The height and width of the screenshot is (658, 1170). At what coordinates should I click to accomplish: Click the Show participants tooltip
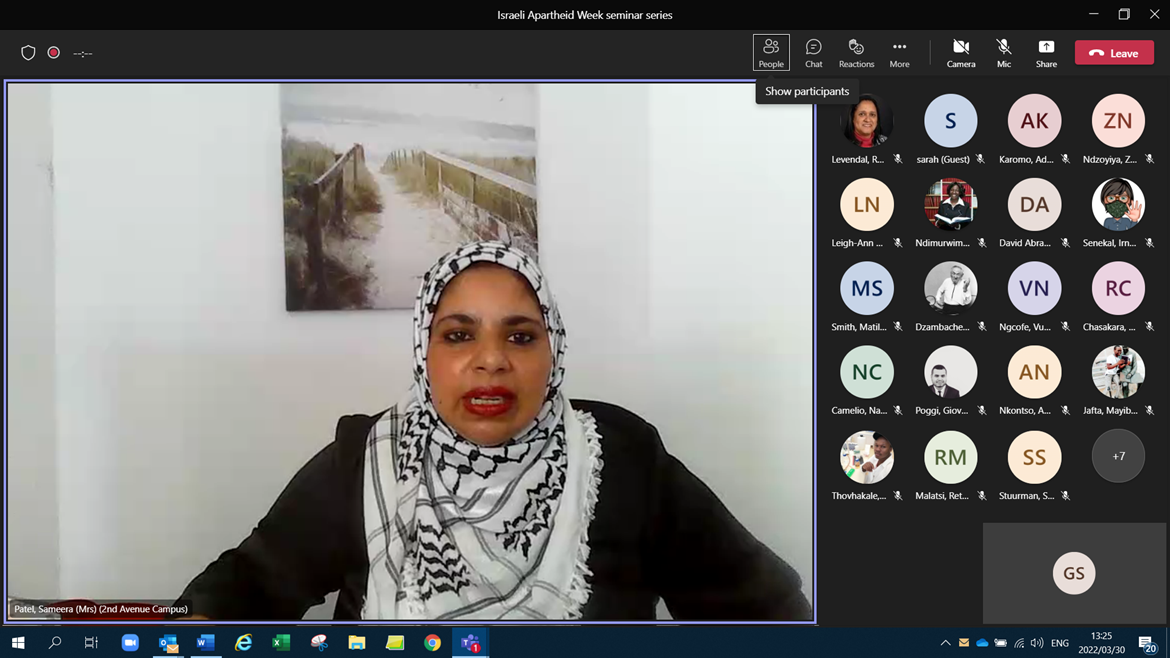pos(807,91)
